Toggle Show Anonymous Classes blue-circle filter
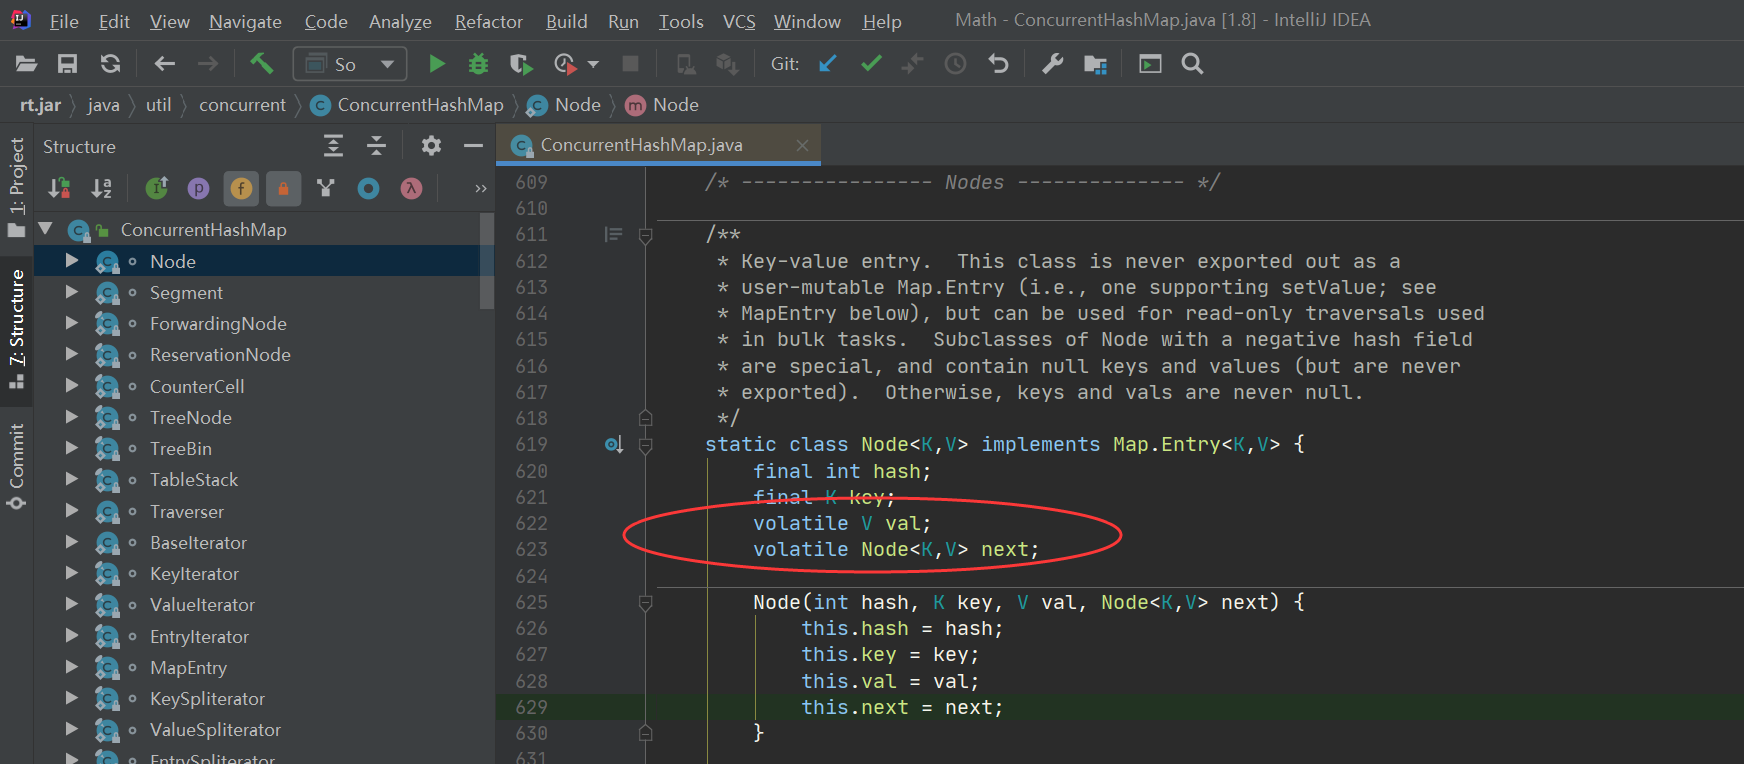Viewport: 1744px width, 764px height. click(x=369, y=188)
